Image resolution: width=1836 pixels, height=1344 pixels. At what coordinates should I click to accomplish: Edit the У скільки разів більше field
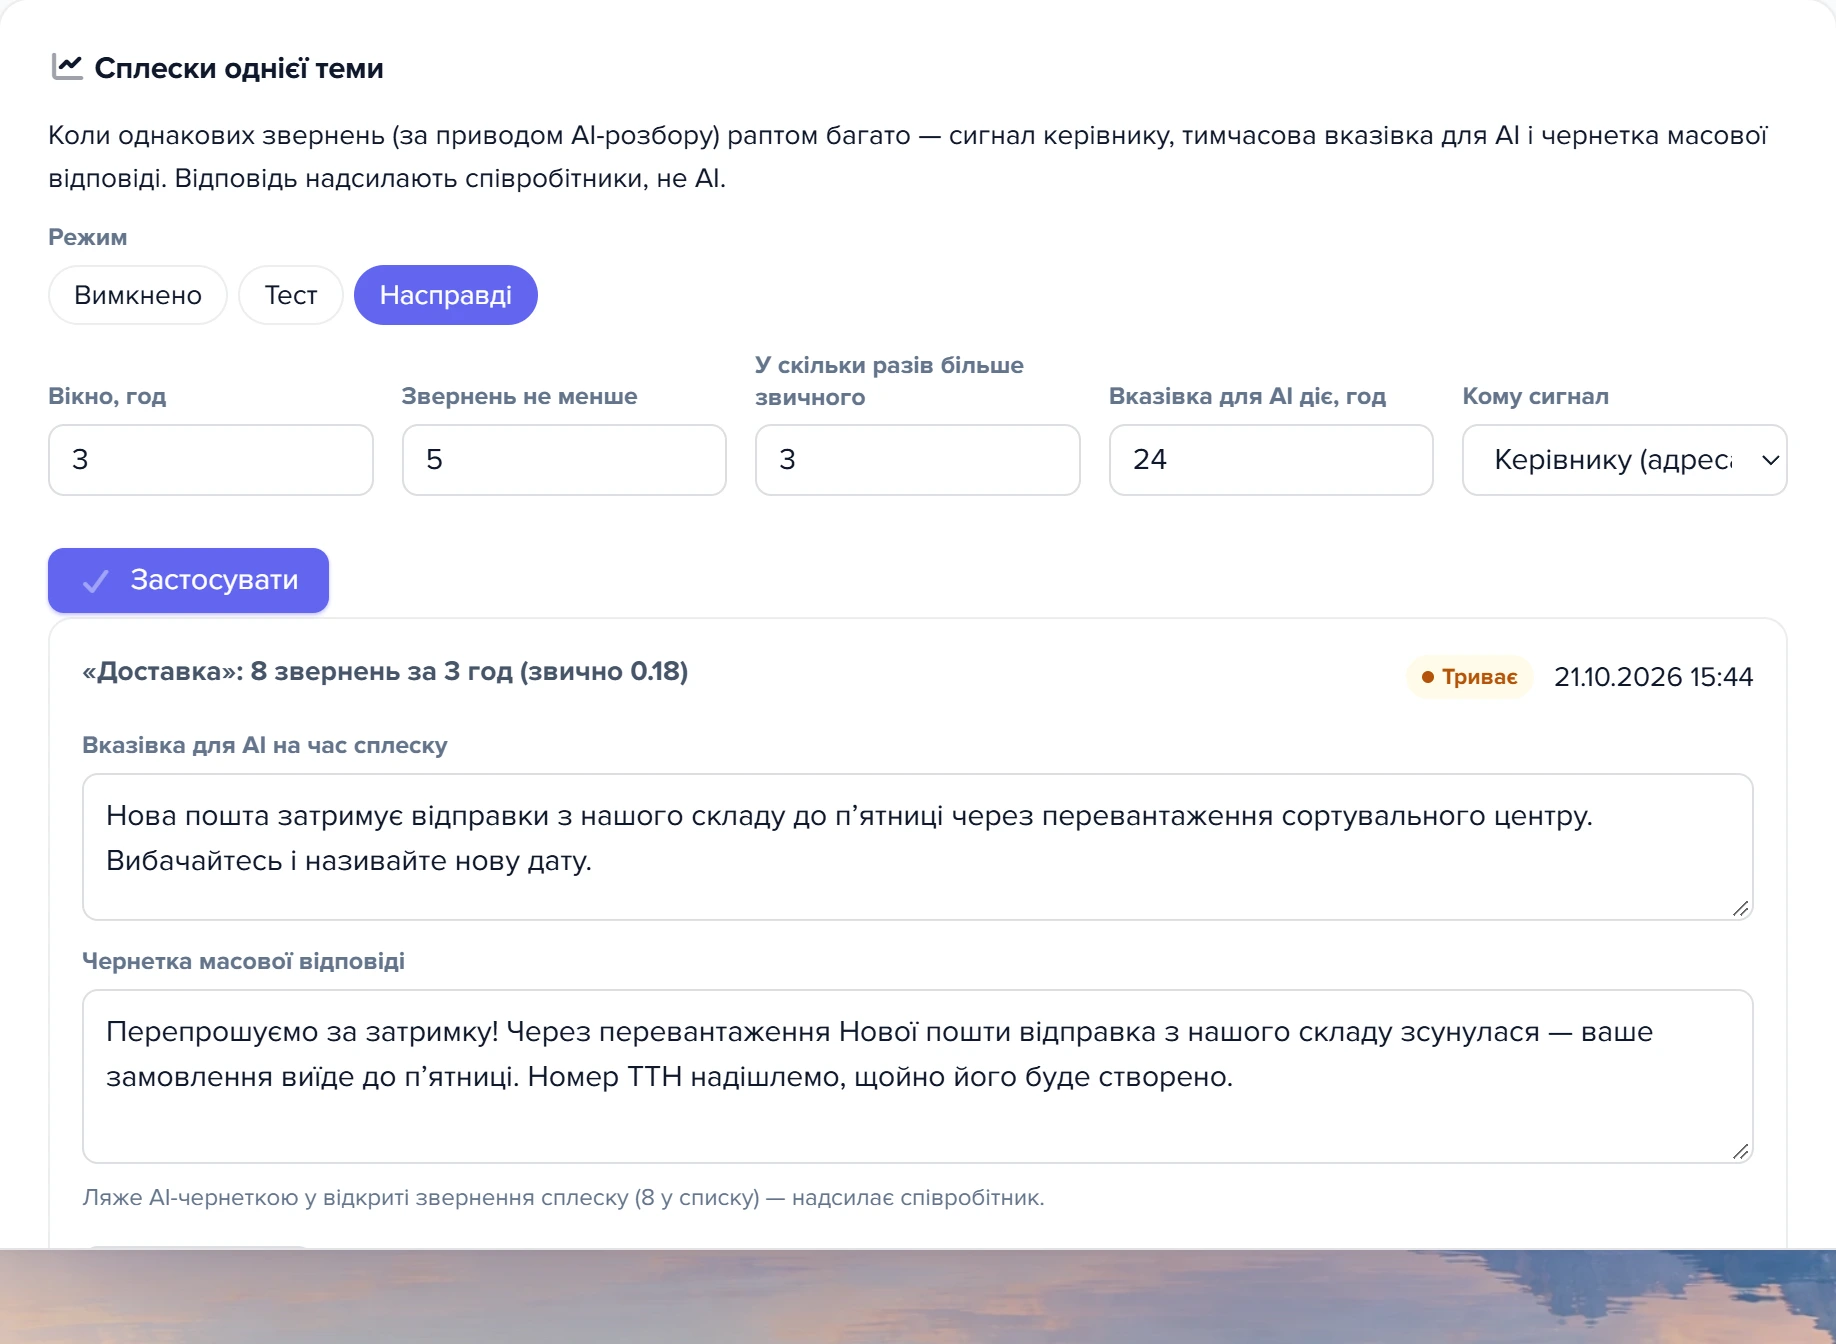(918, 460)
